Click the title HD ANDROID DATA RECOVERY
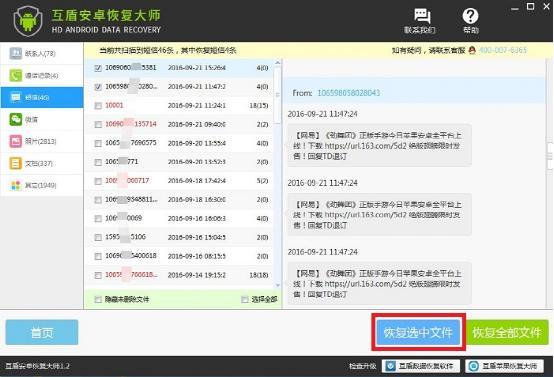 click(x=106, y=30)
